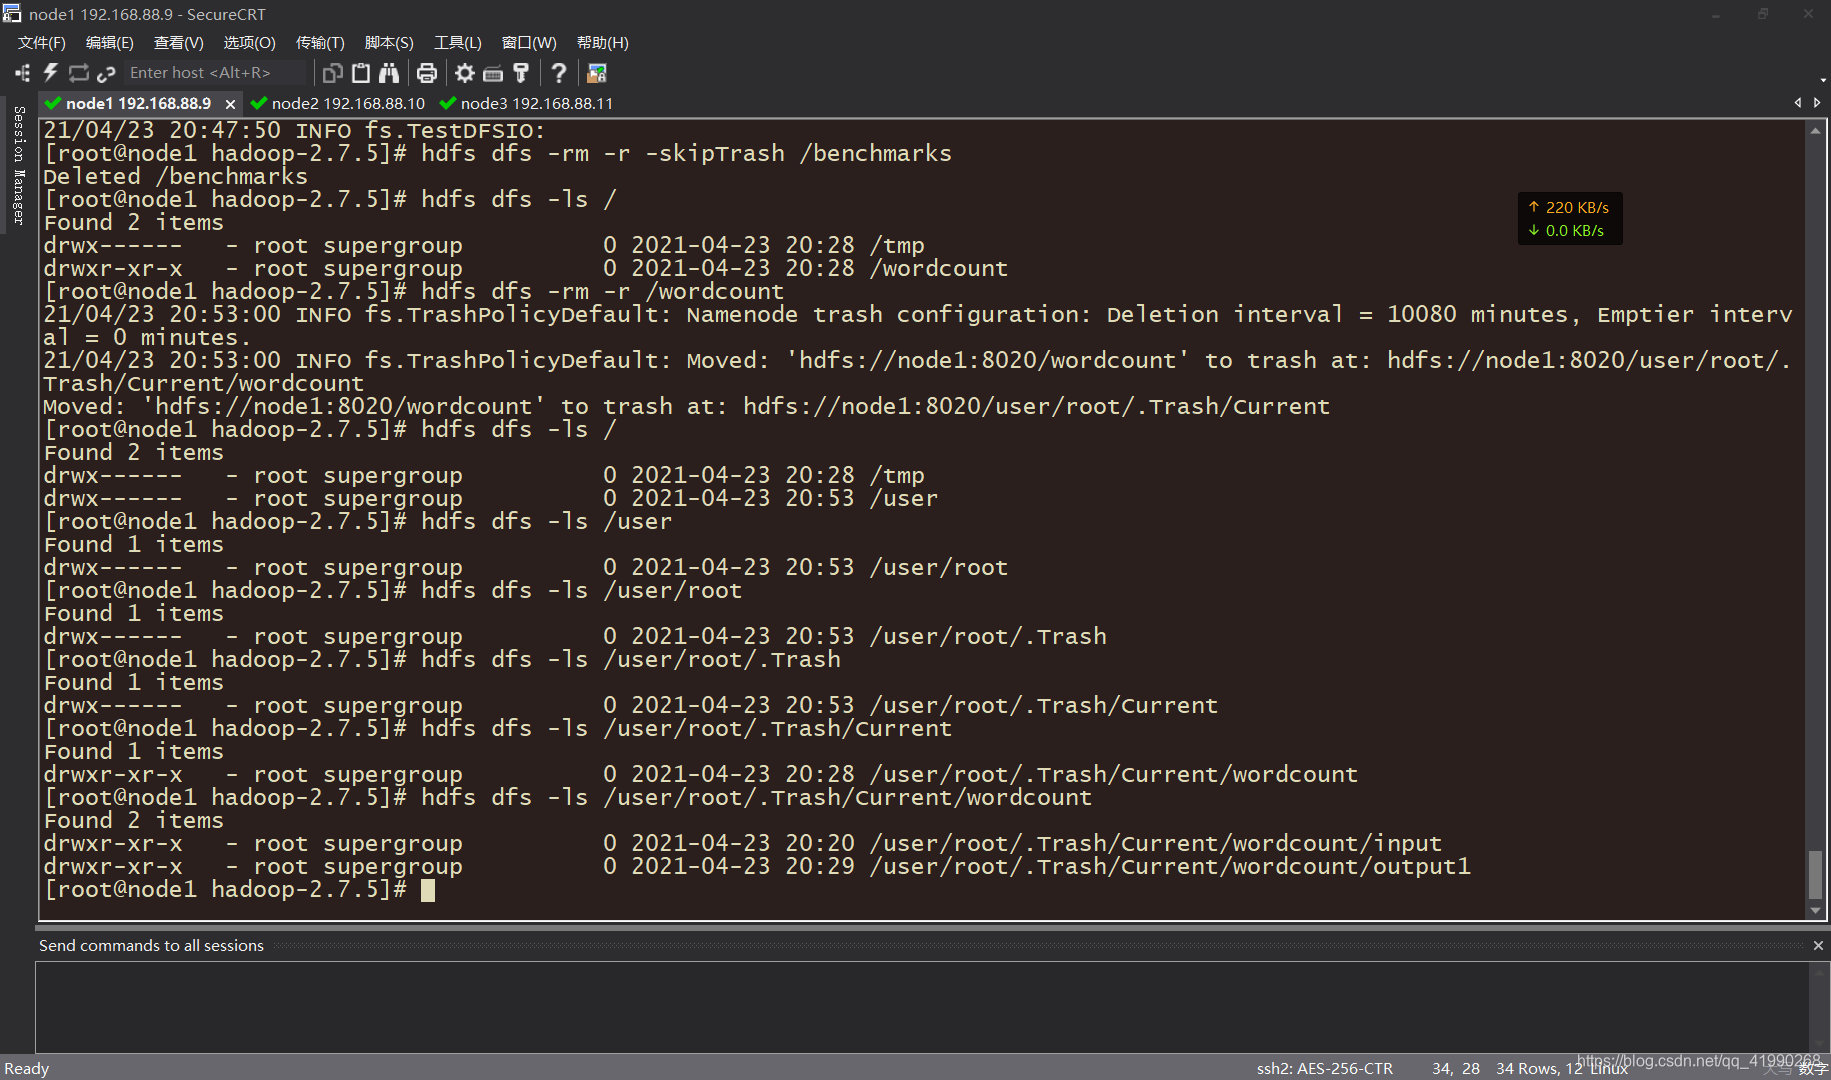This screenshot has width=1831, height=1080.
Task: Open the 选项(O) menu
Action: point(249,43)
